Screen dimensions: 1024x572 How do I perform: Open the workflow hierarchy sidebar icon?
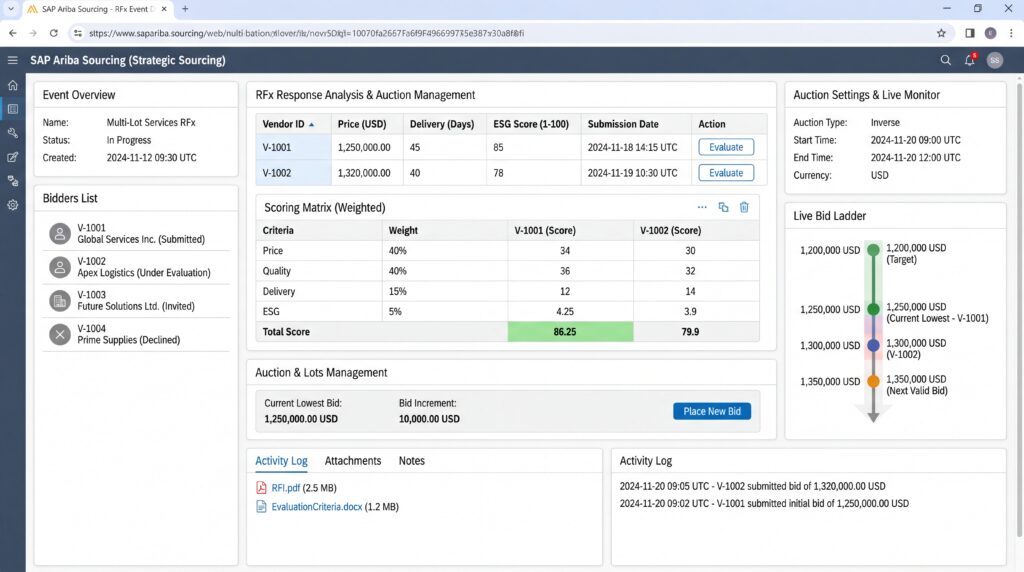pos(12,181)
